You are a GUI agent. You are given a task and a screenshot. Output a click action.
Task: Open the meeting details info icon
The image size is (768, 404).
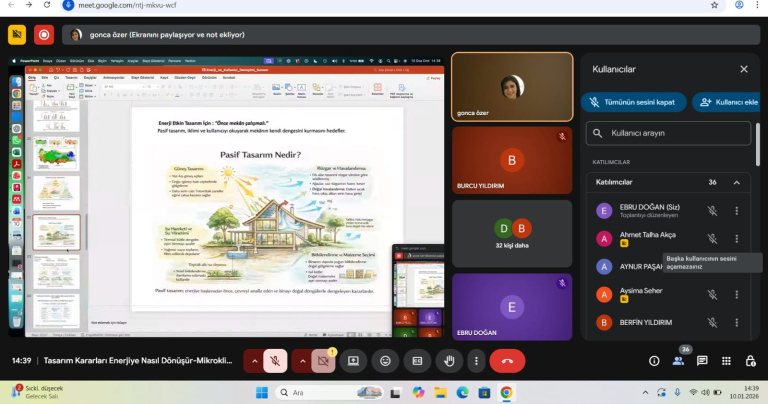[x=654, y=361]
